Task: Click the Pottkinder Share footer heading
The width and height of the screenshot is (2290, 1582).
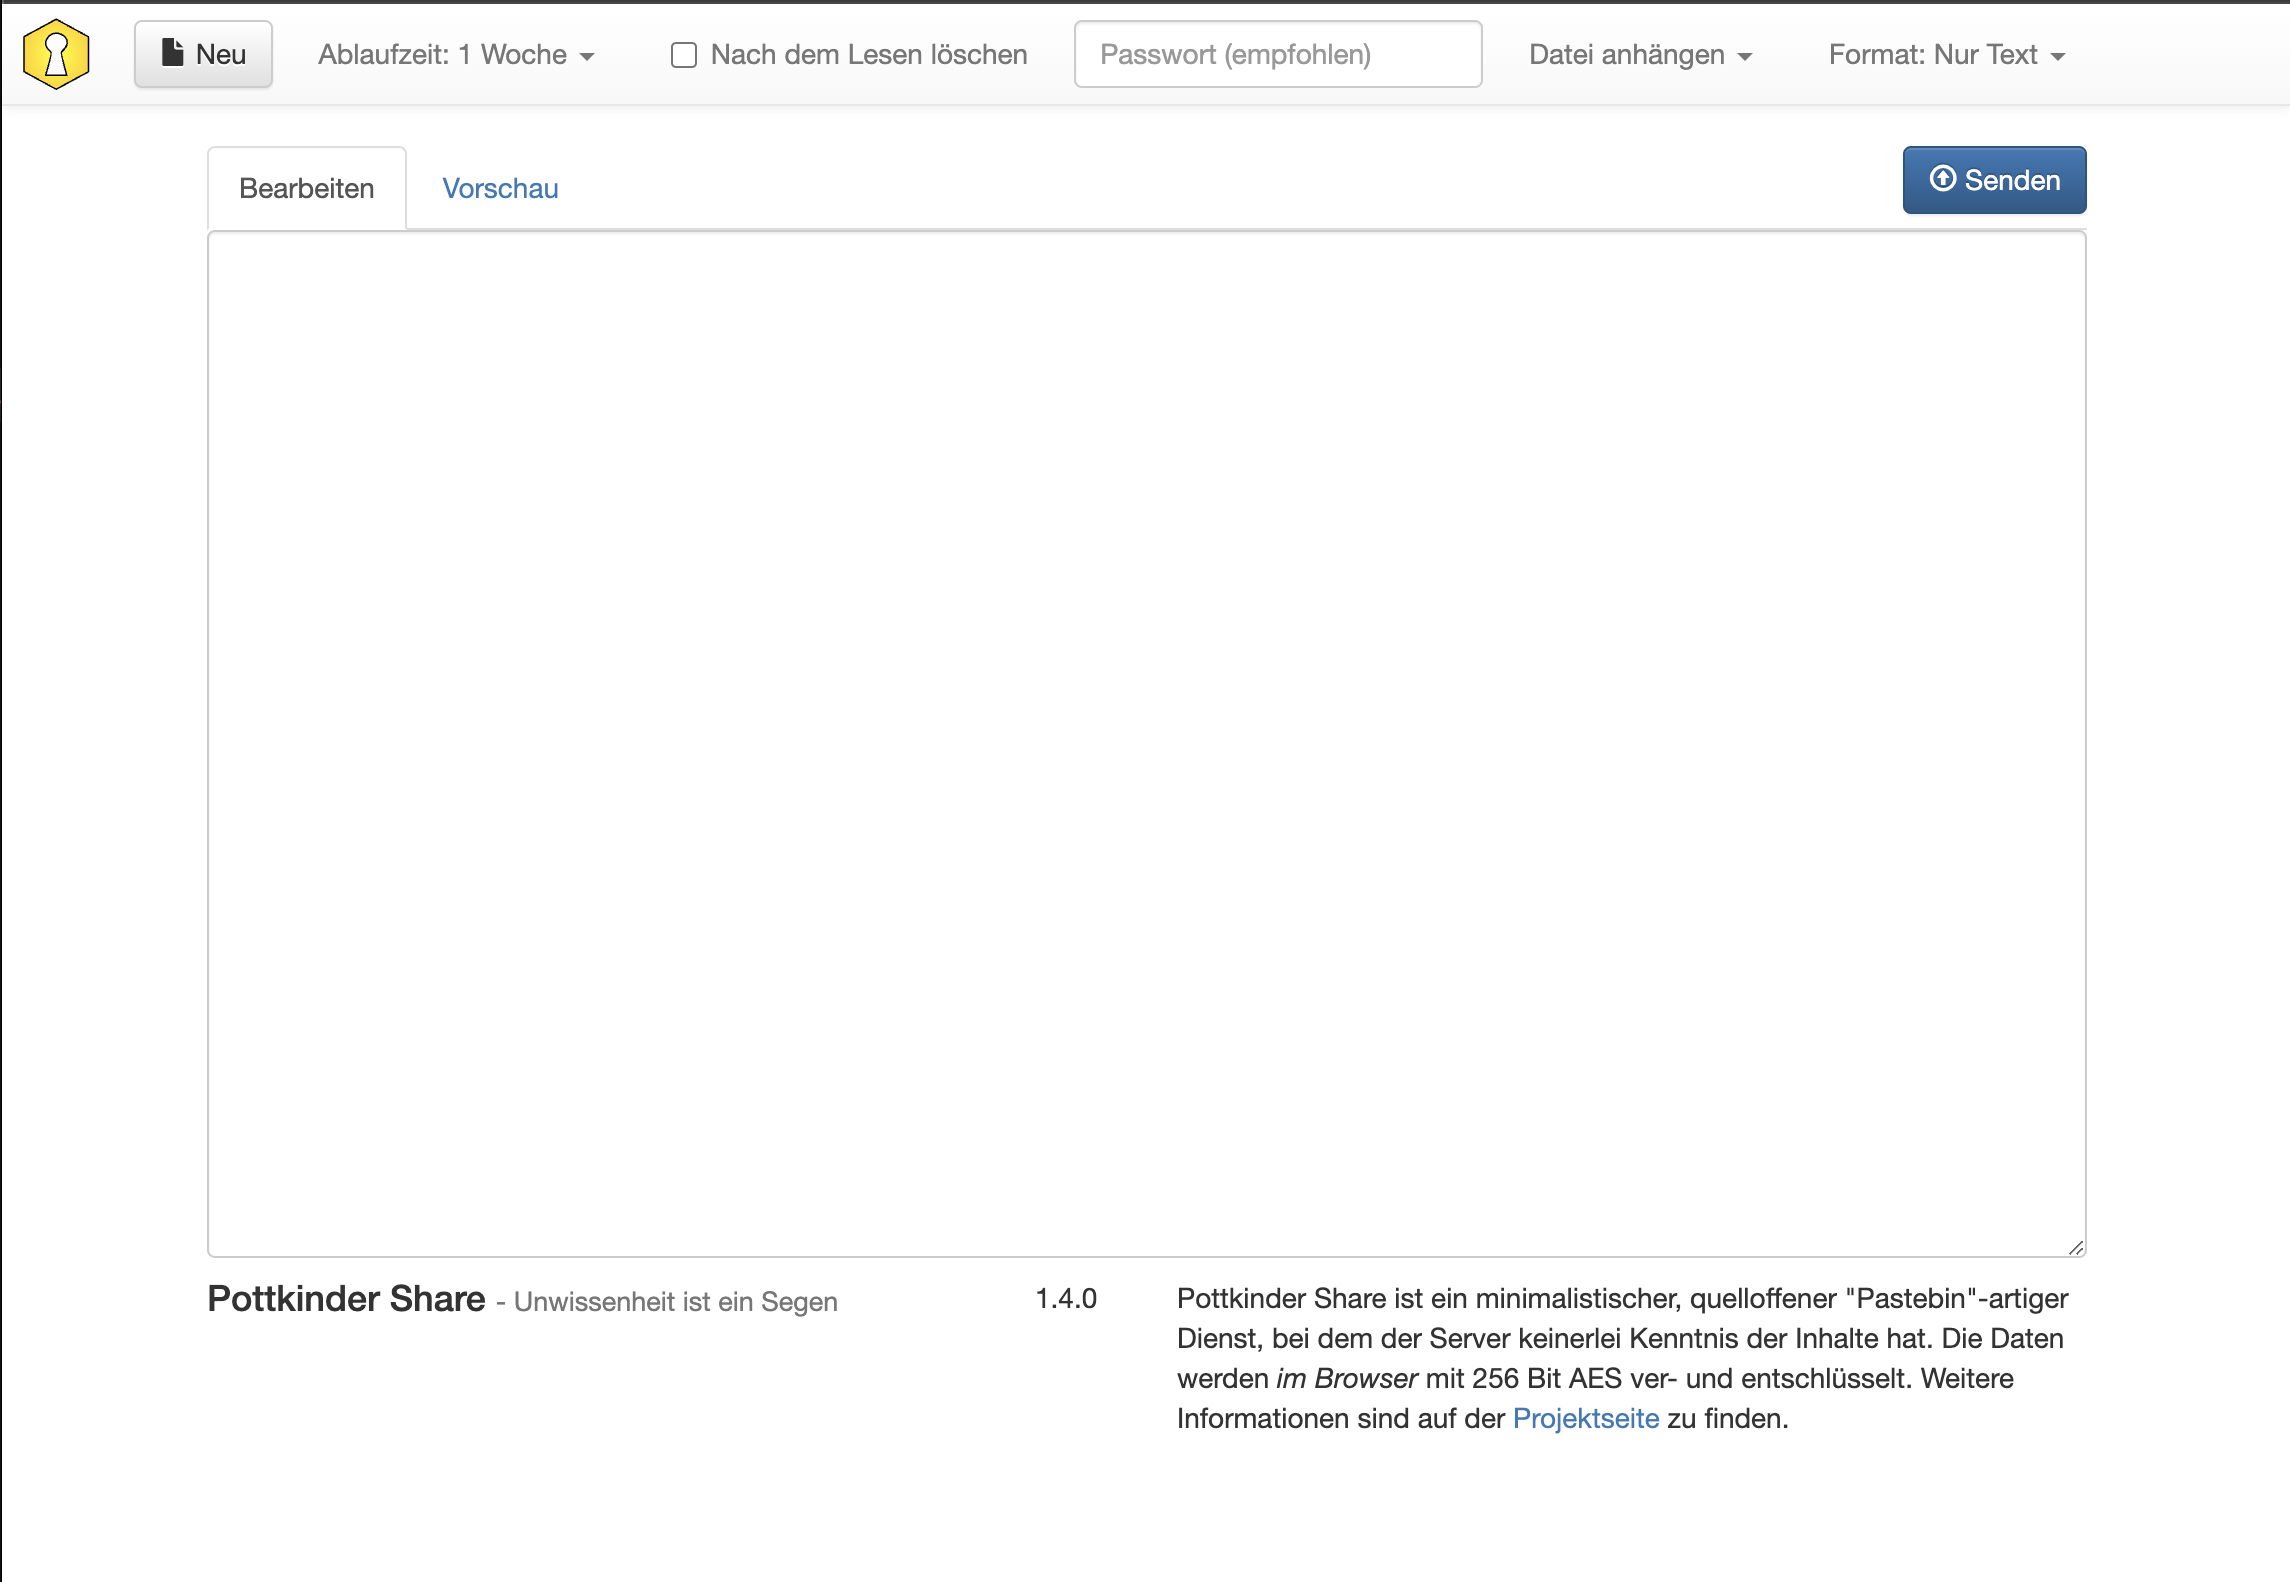Action: pos(346,1299)
